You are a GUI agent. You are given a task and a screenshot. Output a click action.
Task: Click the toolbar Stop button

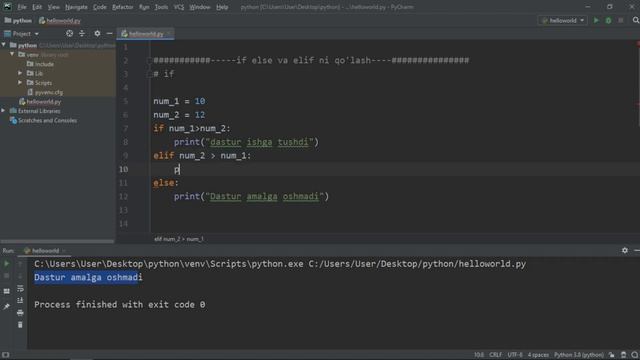621,20
